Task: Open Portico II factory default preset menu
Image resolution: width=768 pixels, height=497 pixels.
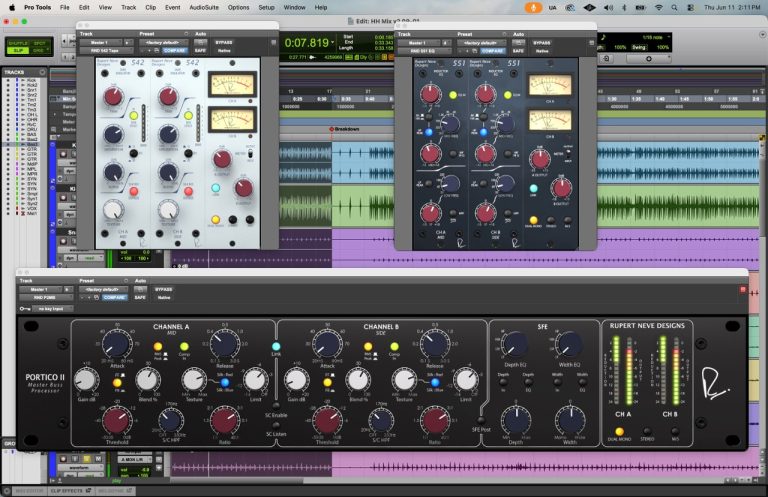Action: coord(103,289)
